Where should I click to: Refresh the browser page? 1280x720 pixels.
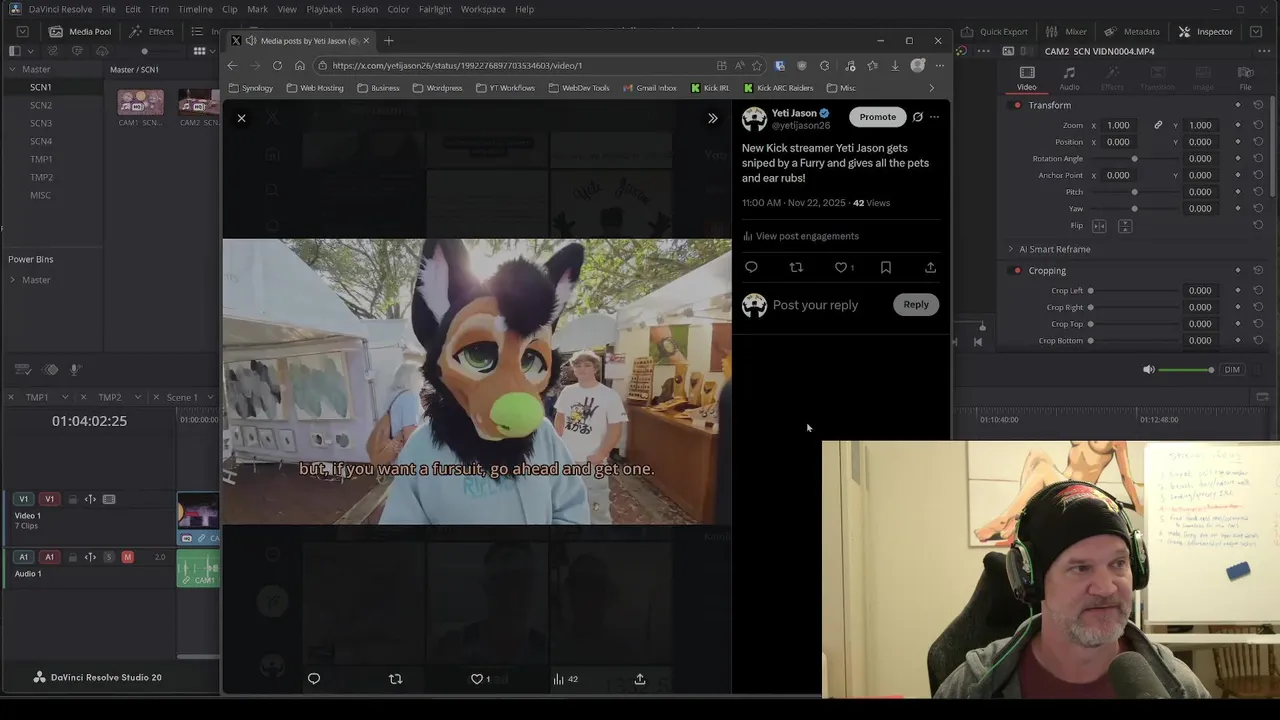(x=277, y=66)
